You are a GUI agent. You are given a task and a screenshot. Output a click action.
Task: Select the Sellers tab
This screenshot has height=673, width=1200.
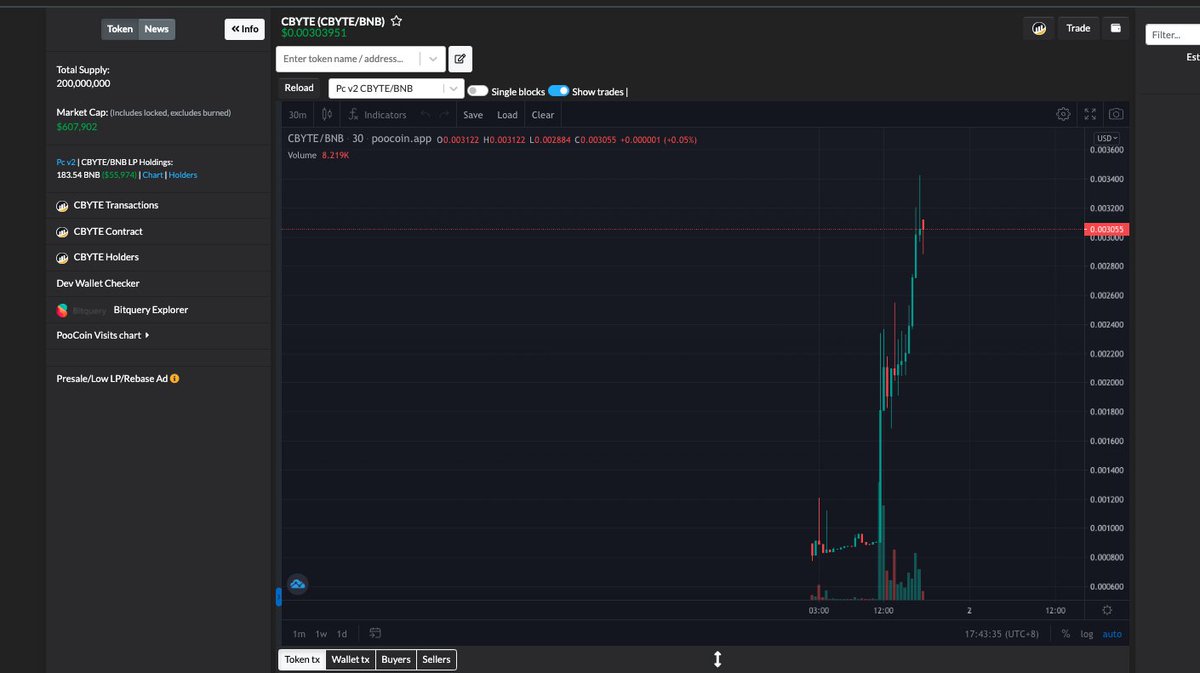coord(436,660)
